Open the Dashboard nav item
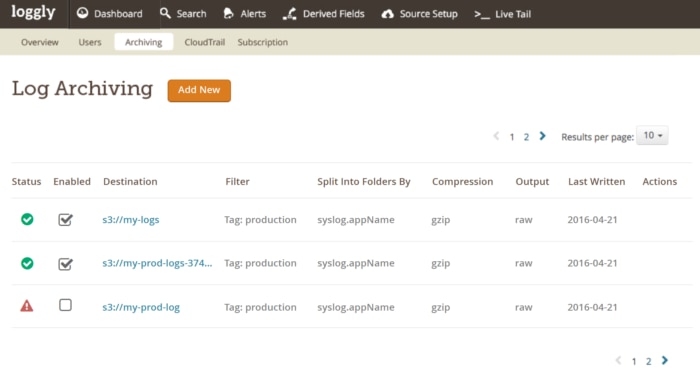Screen dimensions: 700x381 point(109,14)
